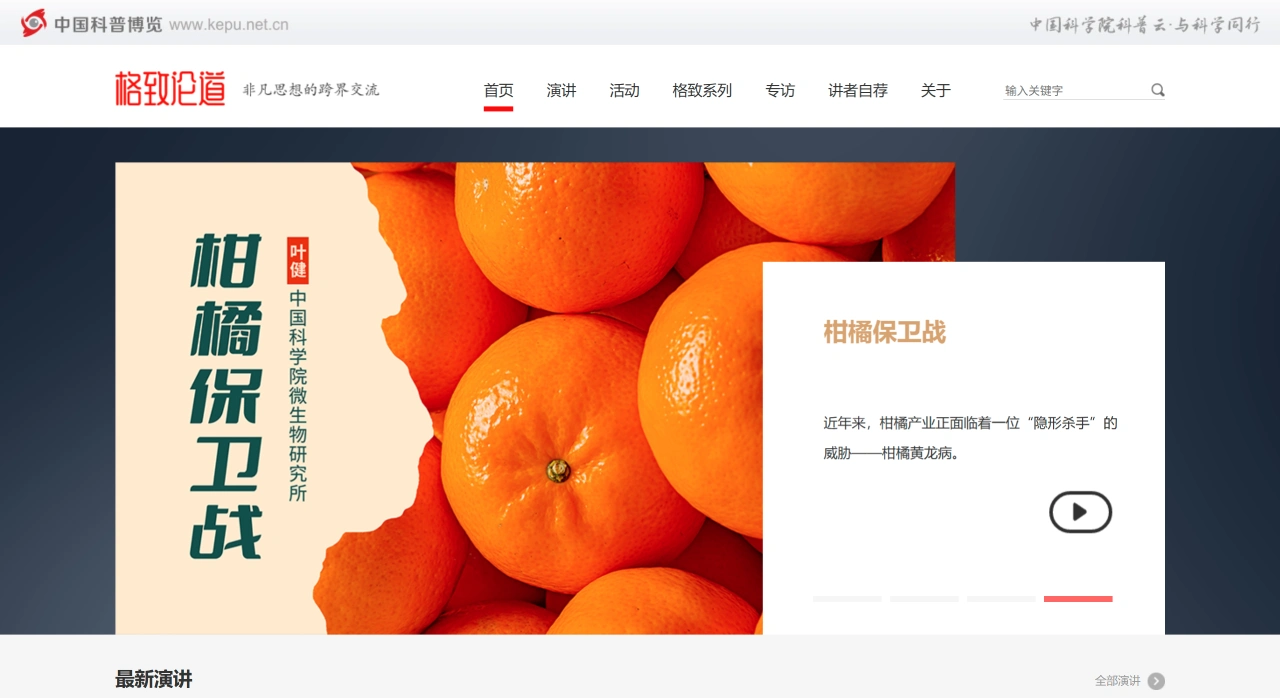Viewport: 1280px width, 698px height.
Task: Play the 柑橘保卫战 video
Action: pos(1080,512)
